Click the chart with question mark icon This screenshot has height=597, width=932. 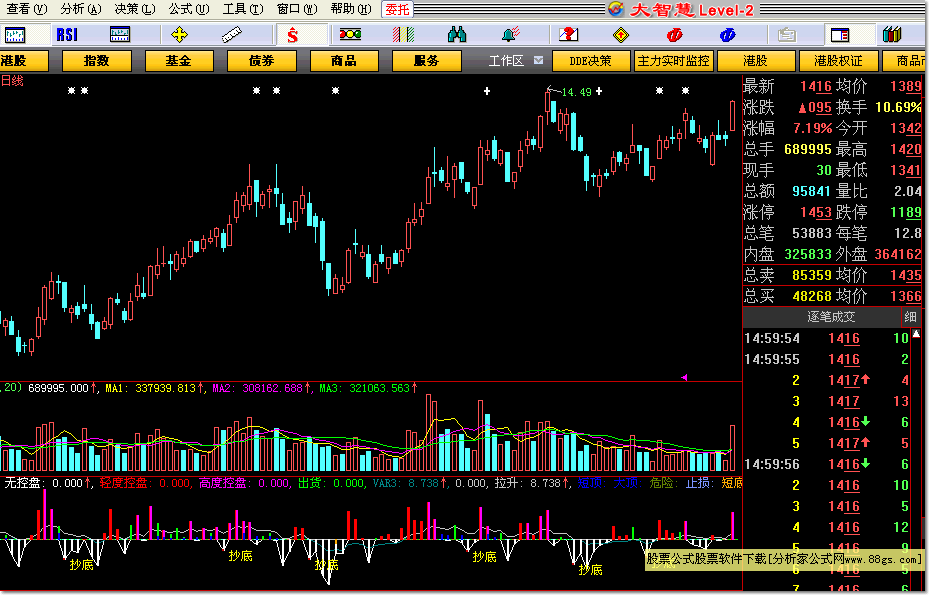(x=568, y=35)
